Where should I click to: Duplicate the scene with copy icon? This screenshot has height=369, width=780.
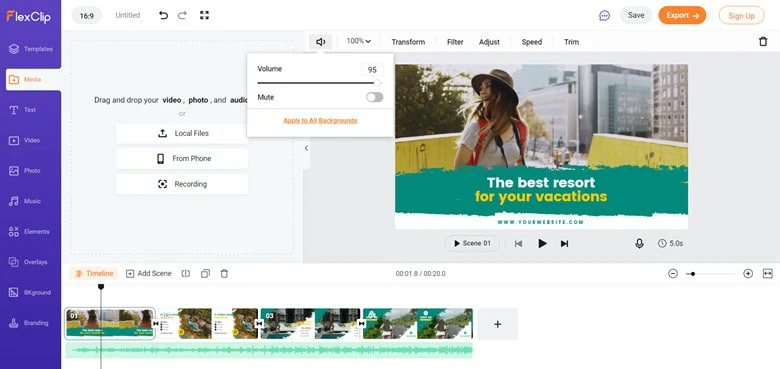[205, 274]
